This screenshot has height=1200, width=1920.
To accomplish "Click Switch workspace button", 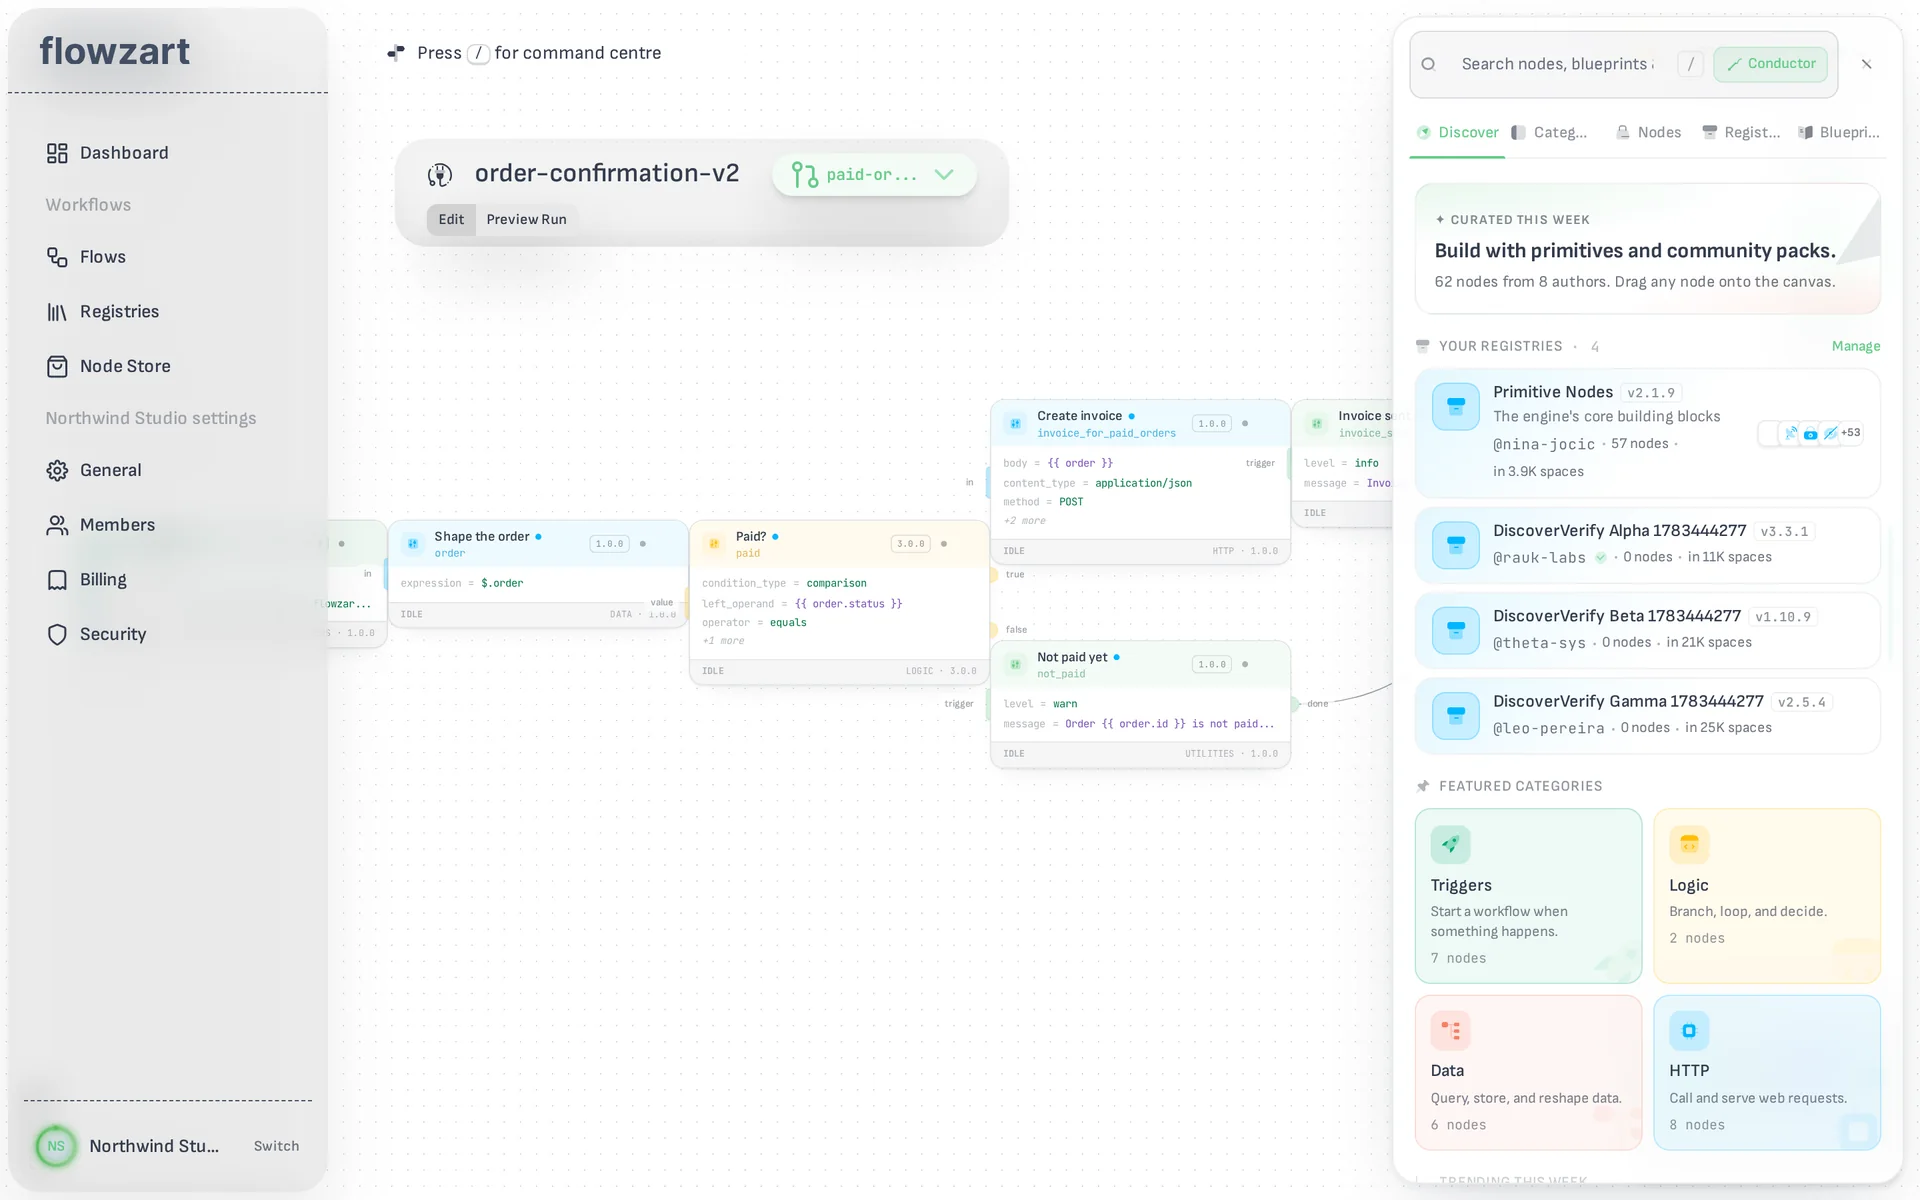I will [276, 1146].
